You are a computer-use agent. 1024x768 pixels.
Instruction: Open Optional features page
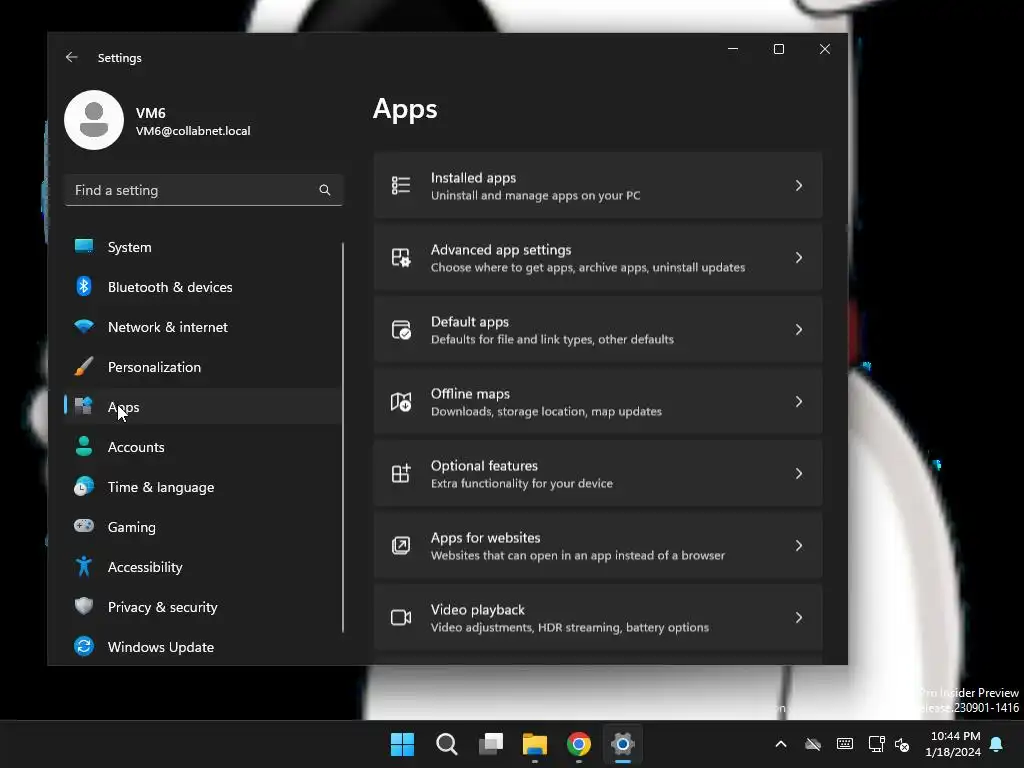(x=598, y=473)
